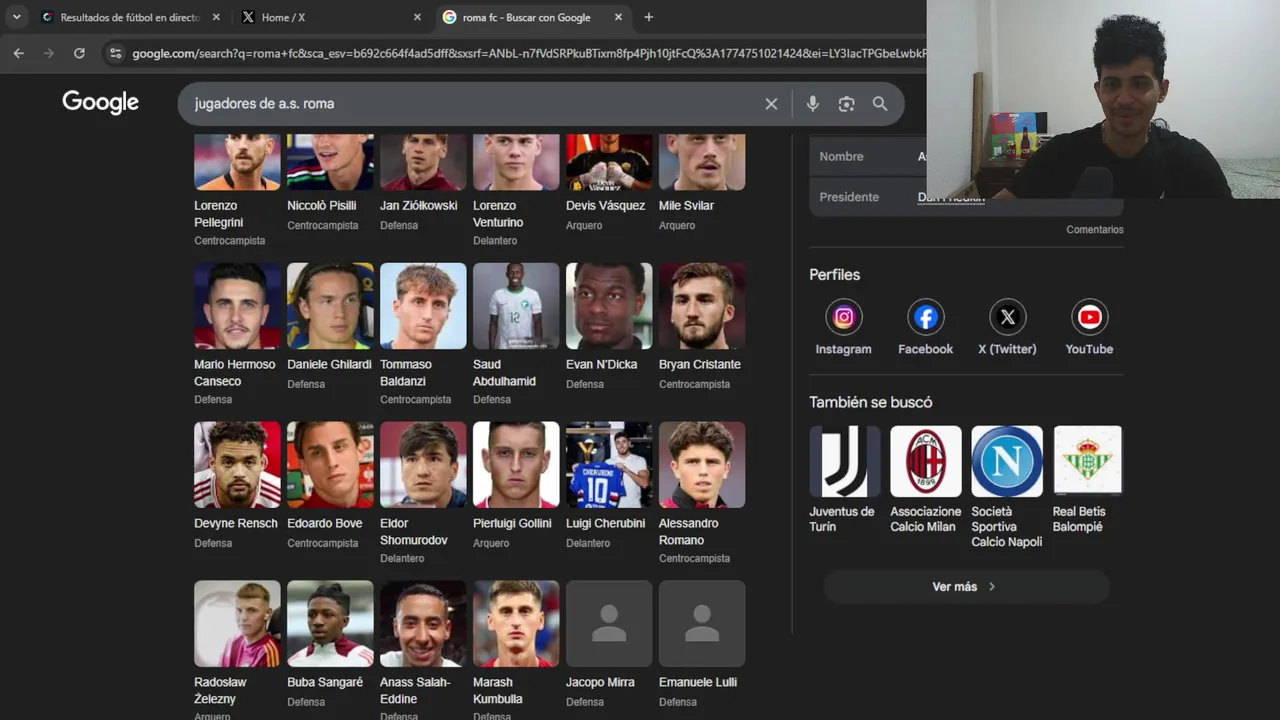Select Tommaso Baldanzi photo
Image resolution: width=1280 pixels, height=720 pixels.
coord(423,306)
